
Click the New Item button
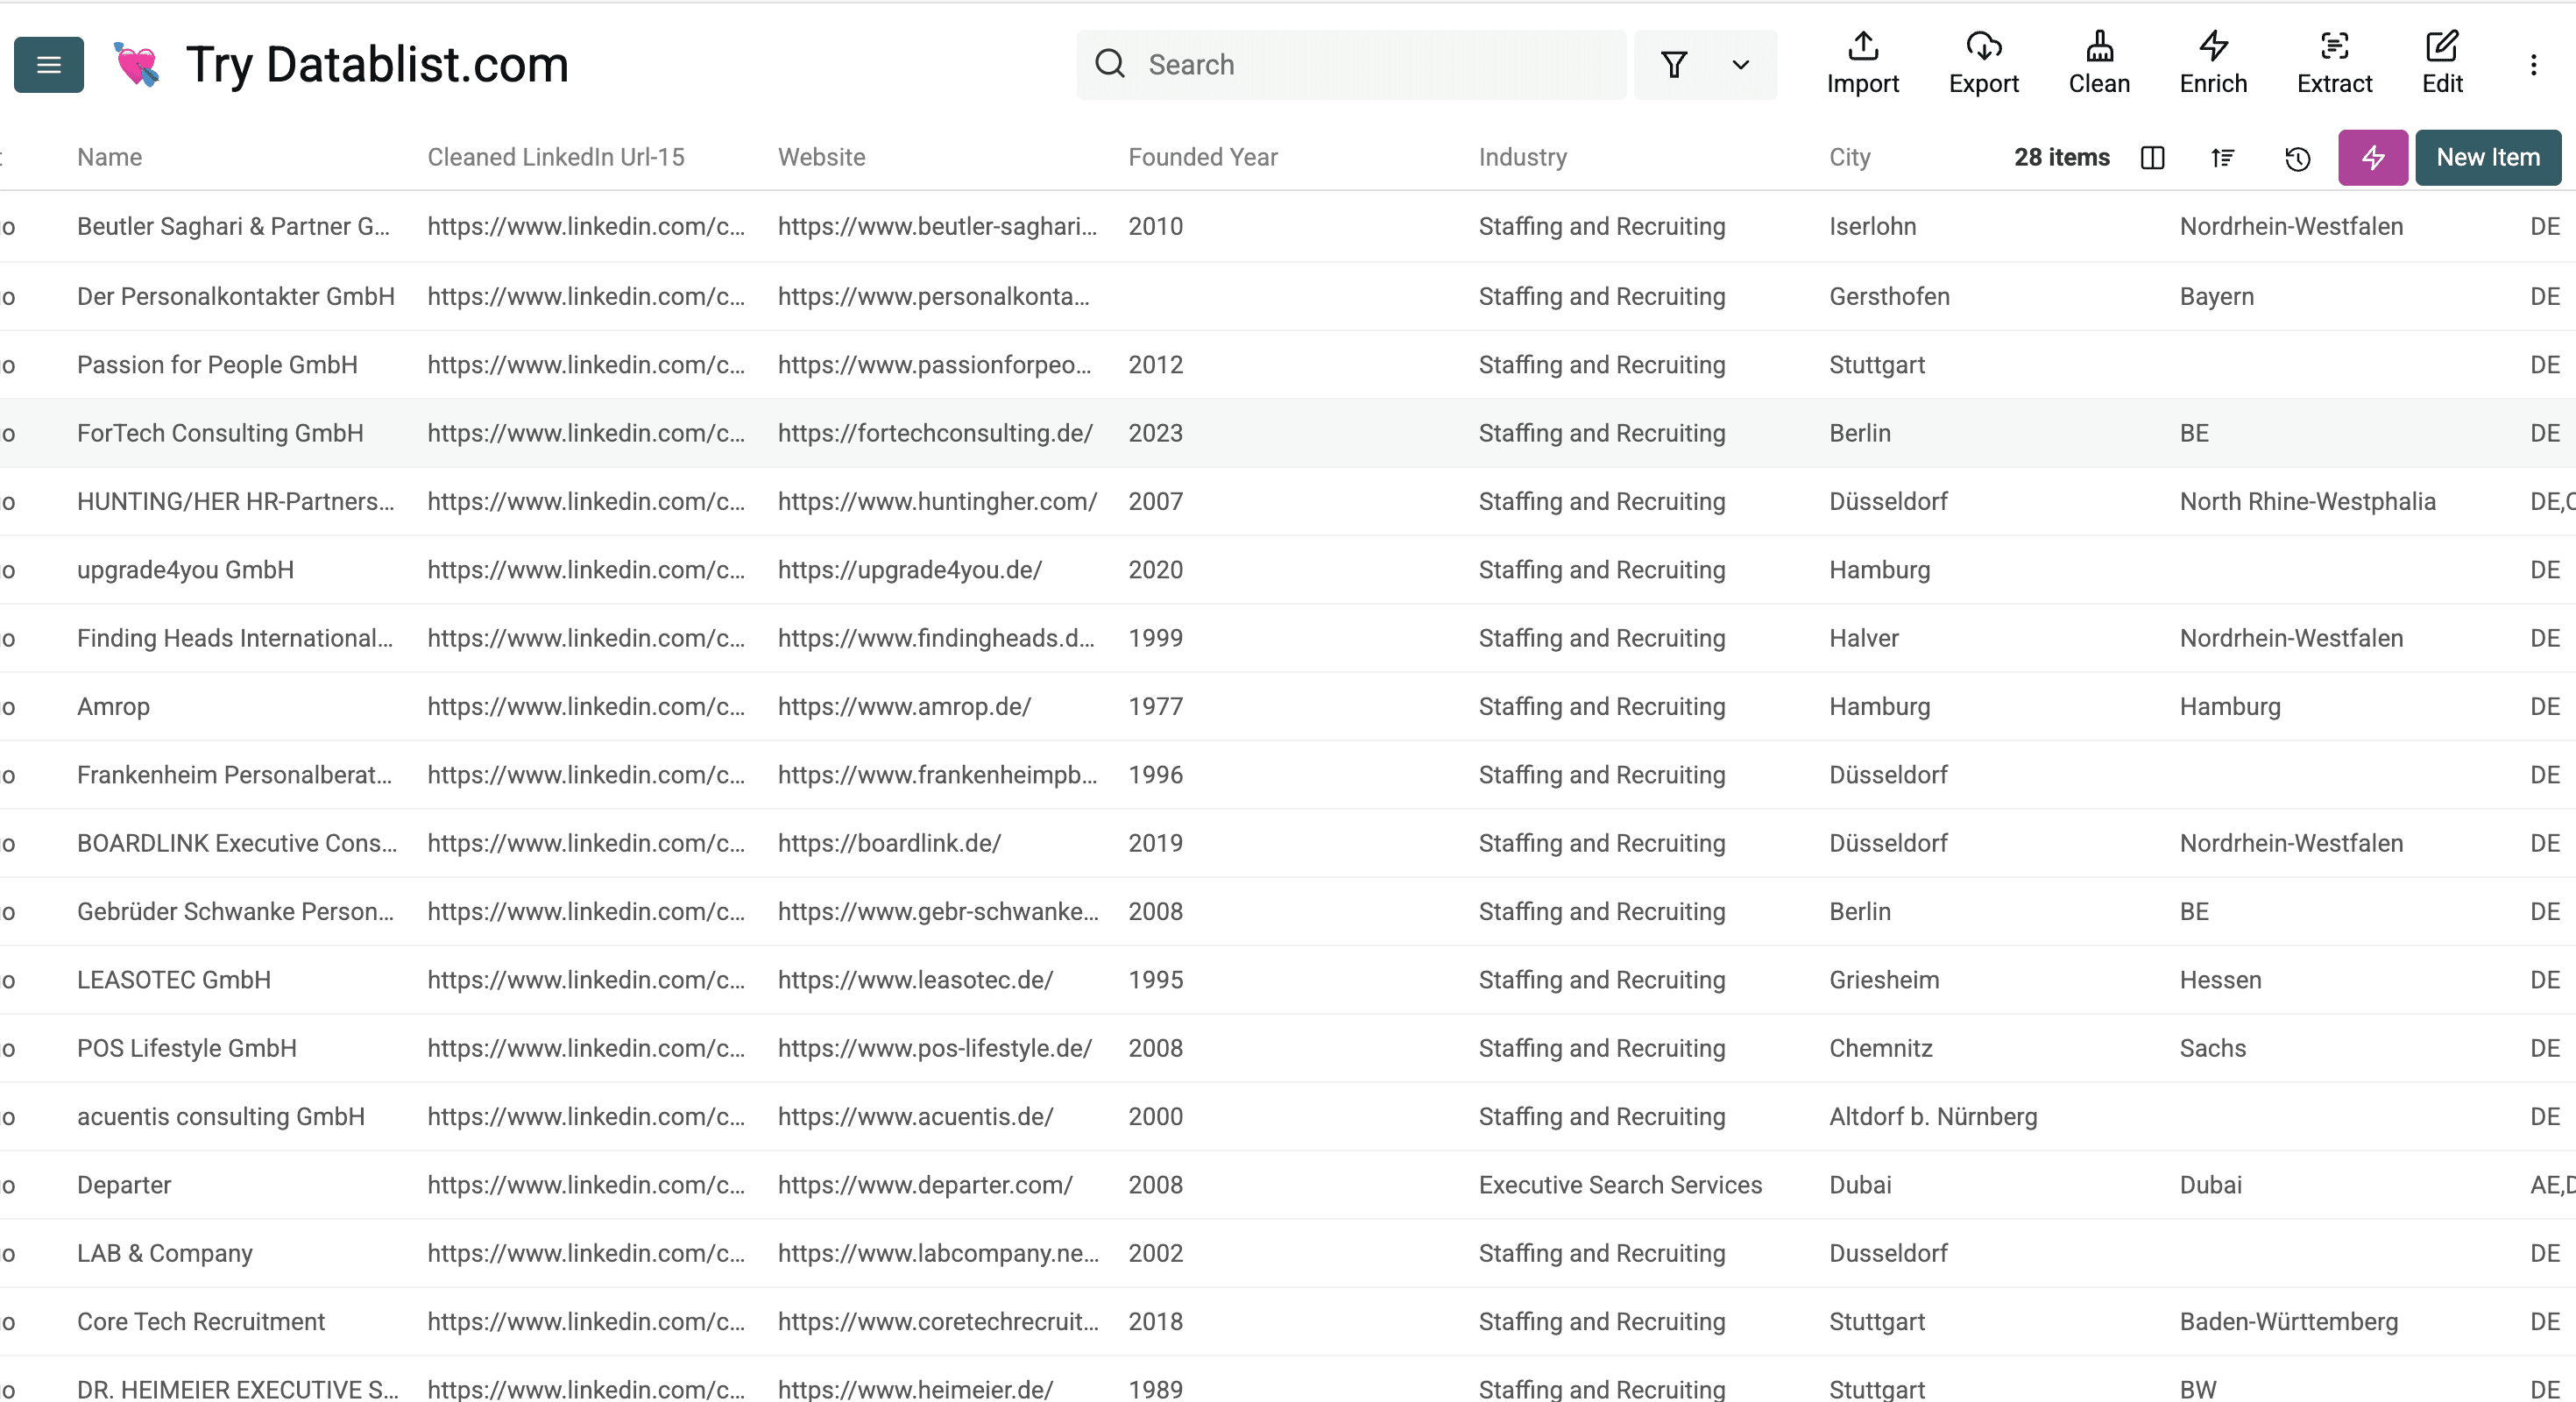(2488, 157)
